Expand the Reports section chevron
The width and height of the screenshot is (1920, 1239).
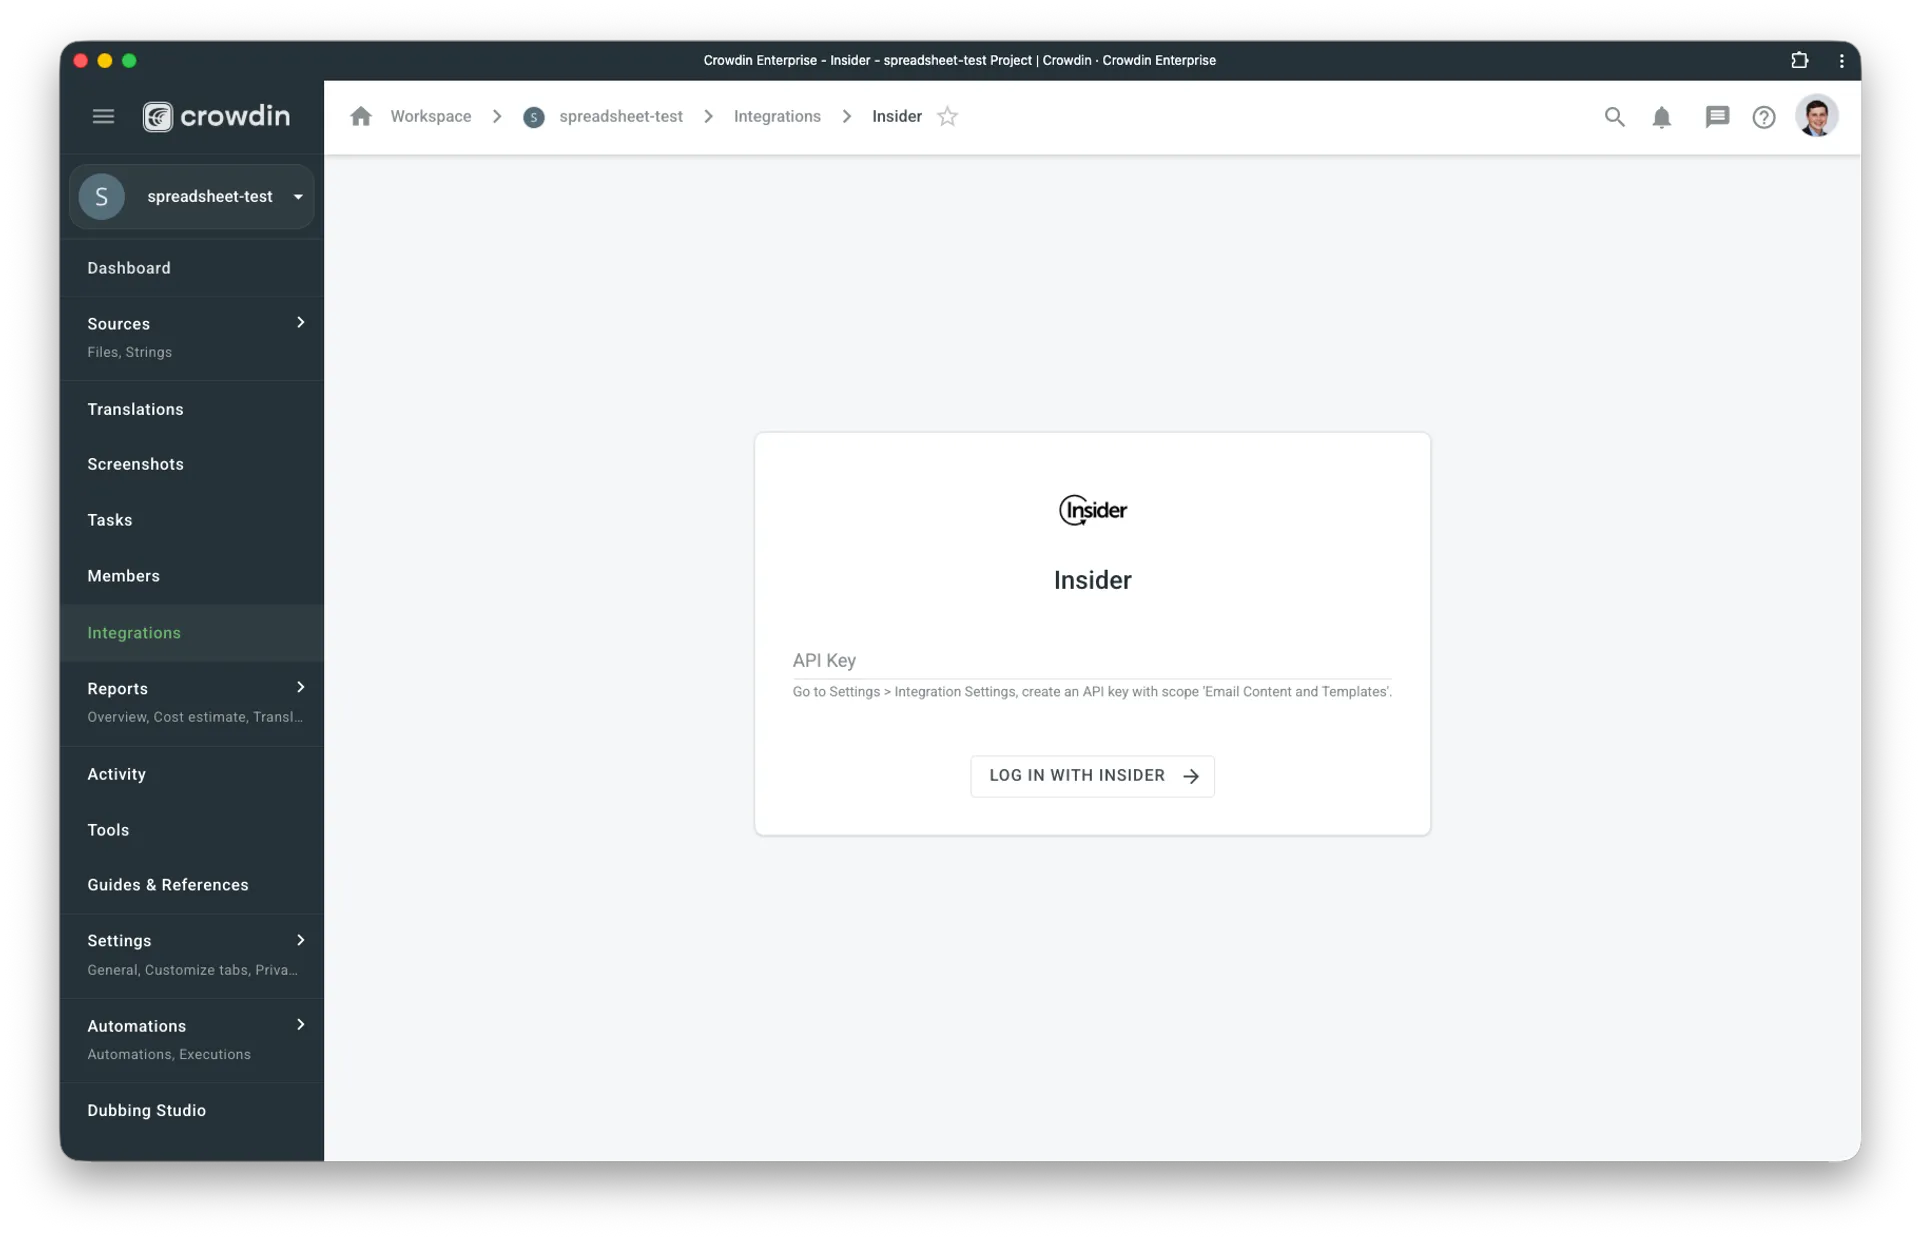(300, 687)
